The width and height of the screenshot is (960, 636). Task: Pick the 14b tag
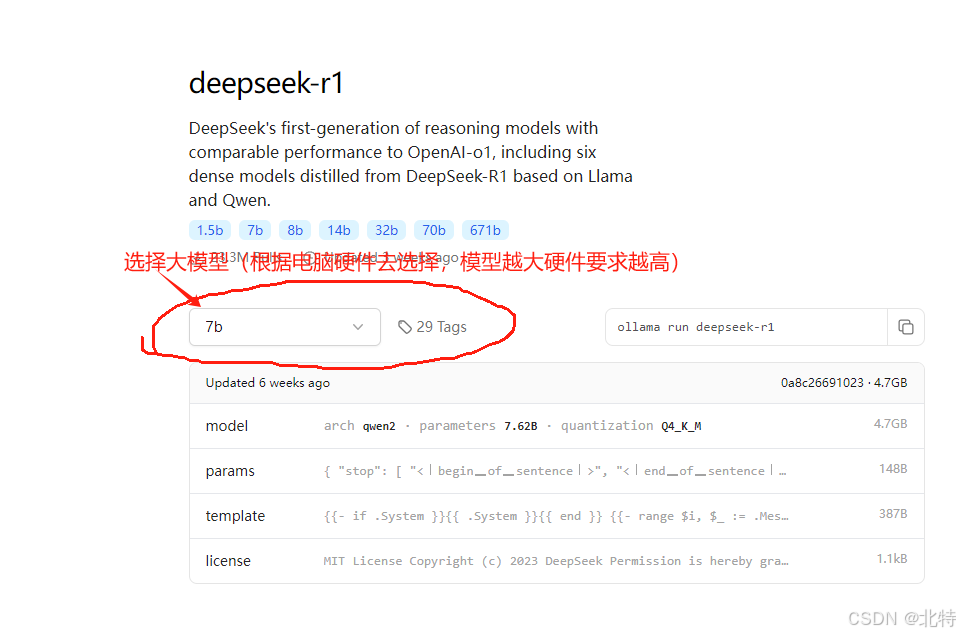[339, 230]
